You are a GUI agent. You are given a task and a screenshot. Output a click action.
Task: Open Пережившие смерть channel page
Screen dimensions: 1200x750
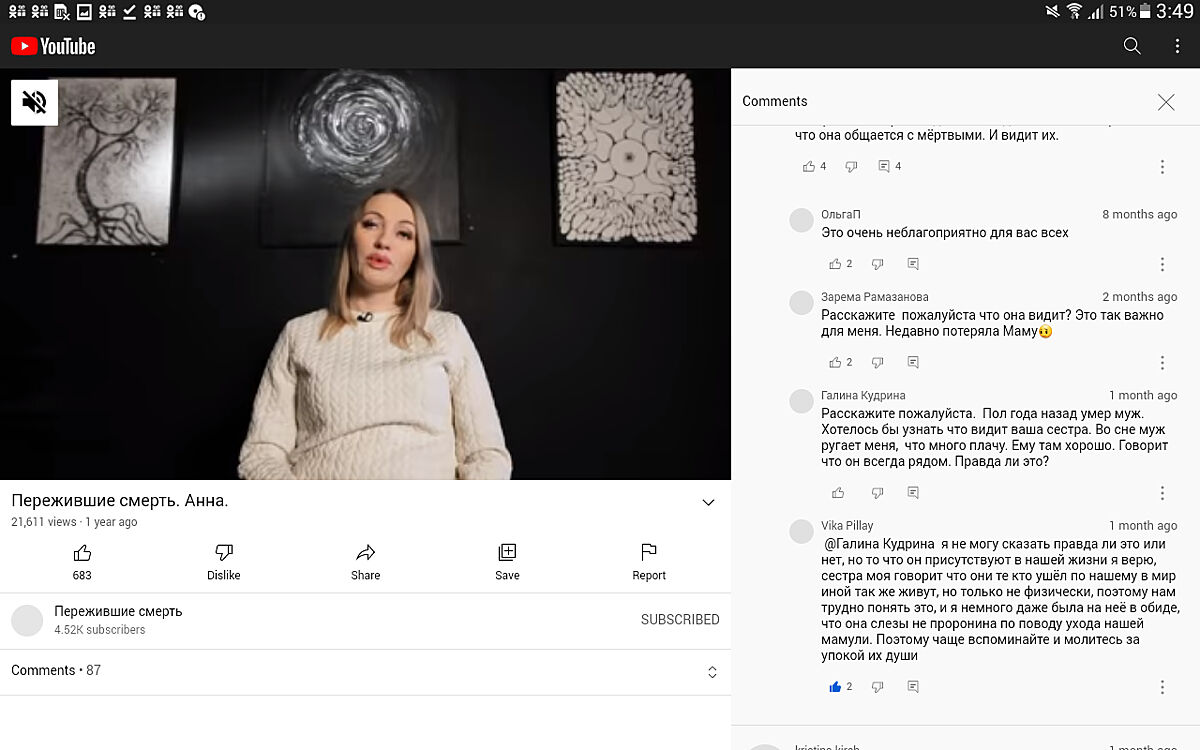click(118, 612)
